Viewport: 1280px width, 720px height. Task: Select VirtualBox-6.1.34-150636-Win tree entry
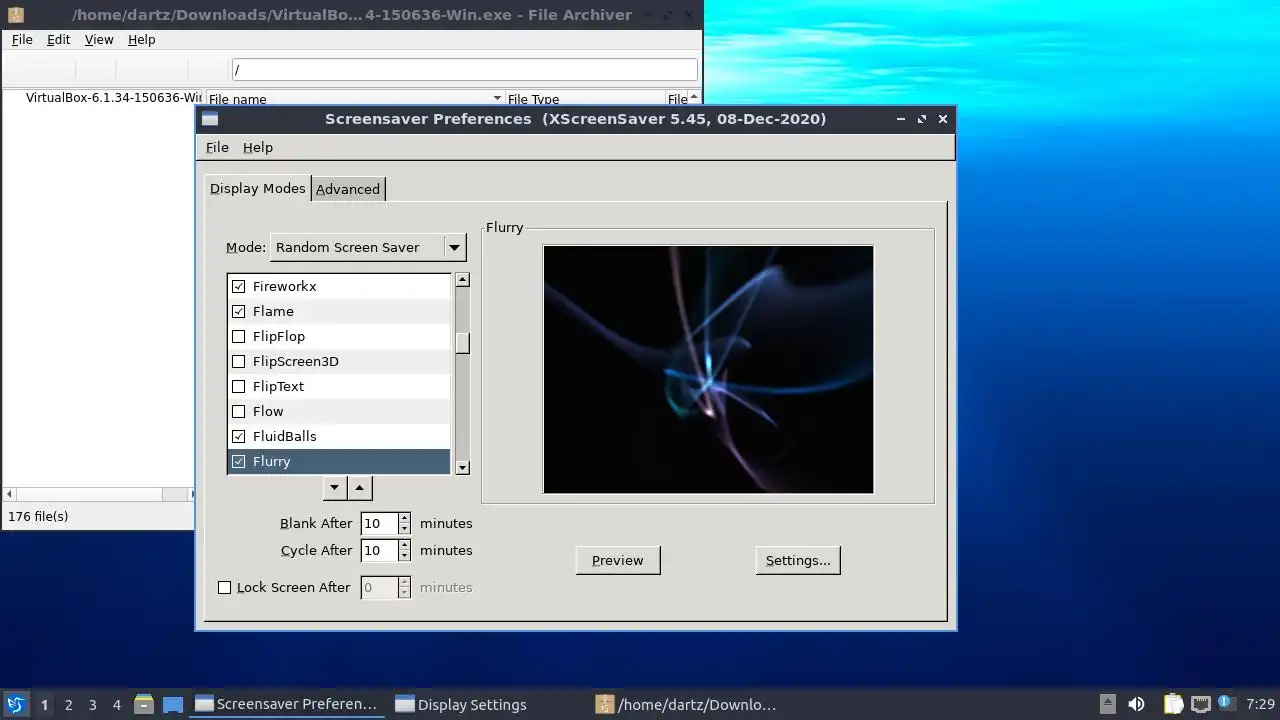pos(113,98)
